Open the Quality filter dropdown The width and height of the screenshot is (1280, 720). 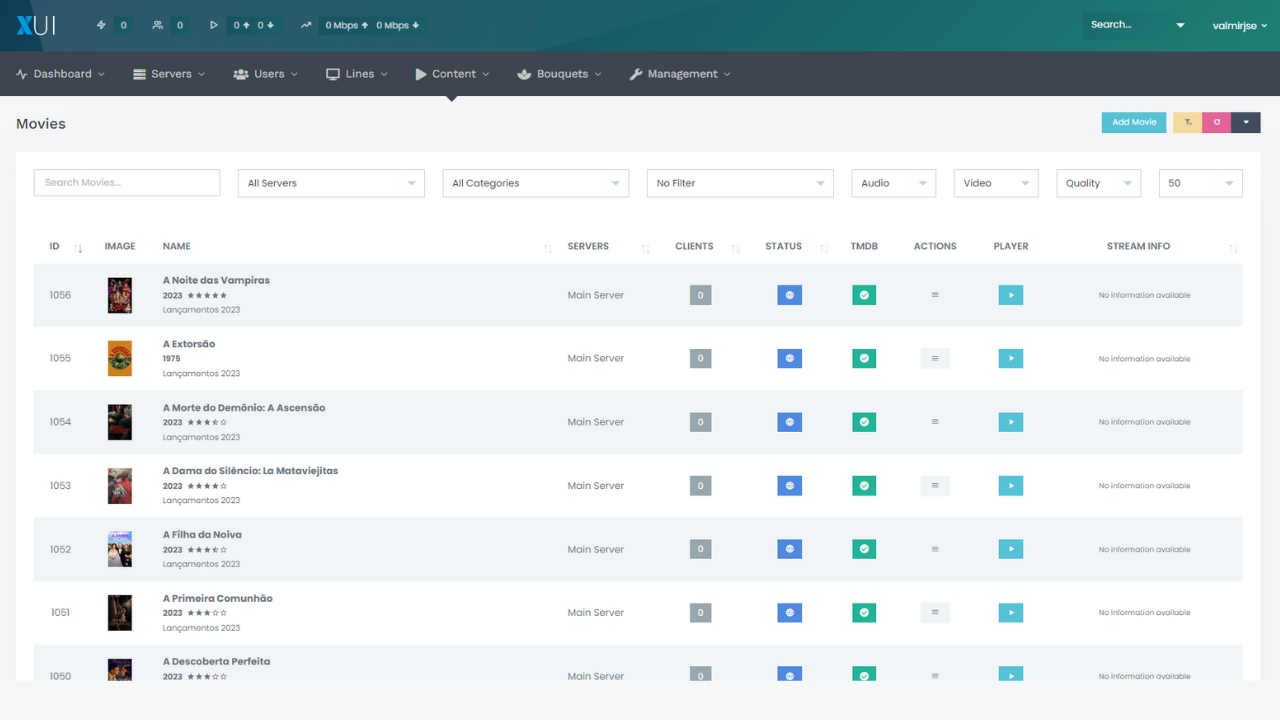[x=1099, y=183]
